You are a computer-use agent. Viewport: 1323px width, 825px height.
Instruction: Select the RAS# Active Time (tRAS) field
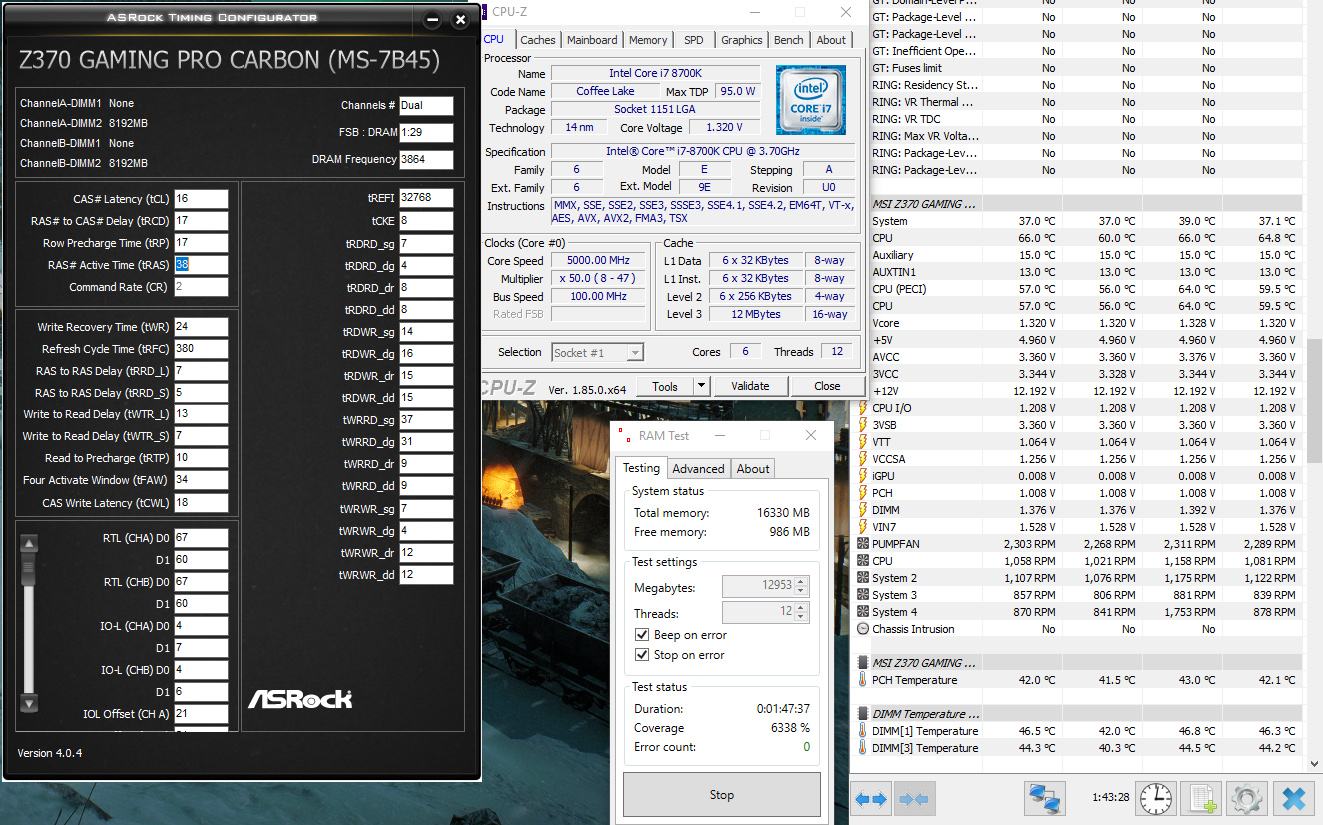(201, 265)
